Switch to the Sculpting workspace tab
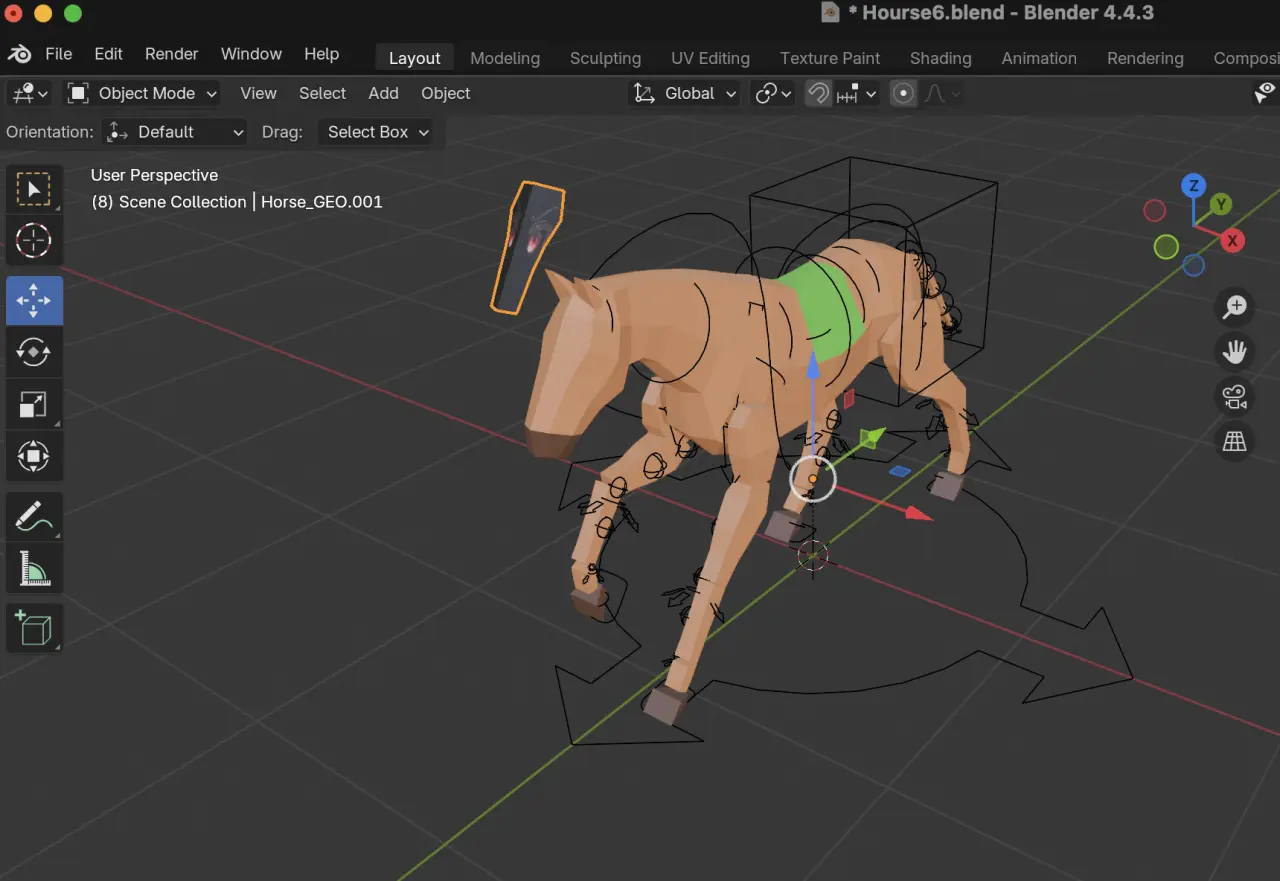The width and height of the screenshot is (1280, 881). point(605,58)
